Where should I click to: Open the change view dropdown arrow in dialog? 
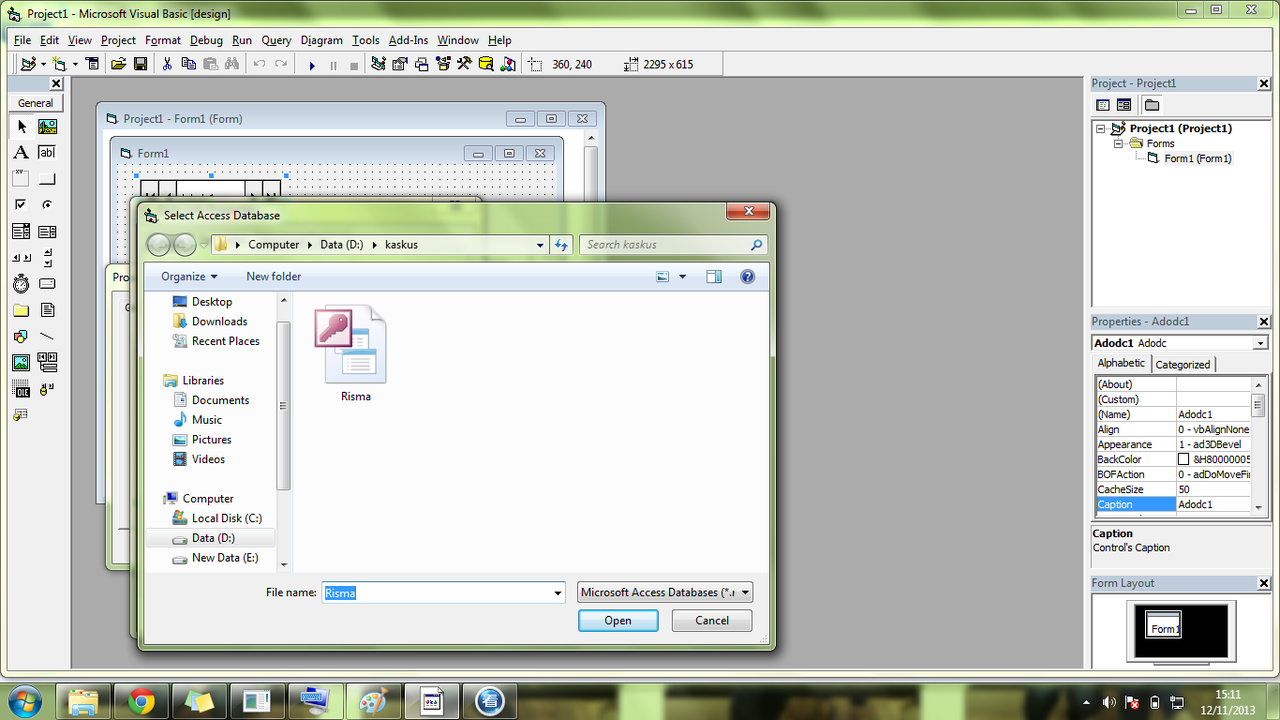(683, 277)
